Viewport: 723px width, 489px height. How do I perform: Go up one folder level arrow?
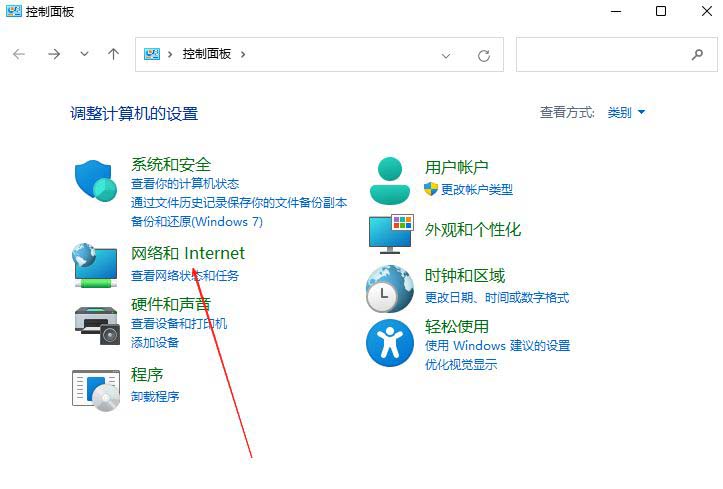pyautogui.click(x=113, y=54)
